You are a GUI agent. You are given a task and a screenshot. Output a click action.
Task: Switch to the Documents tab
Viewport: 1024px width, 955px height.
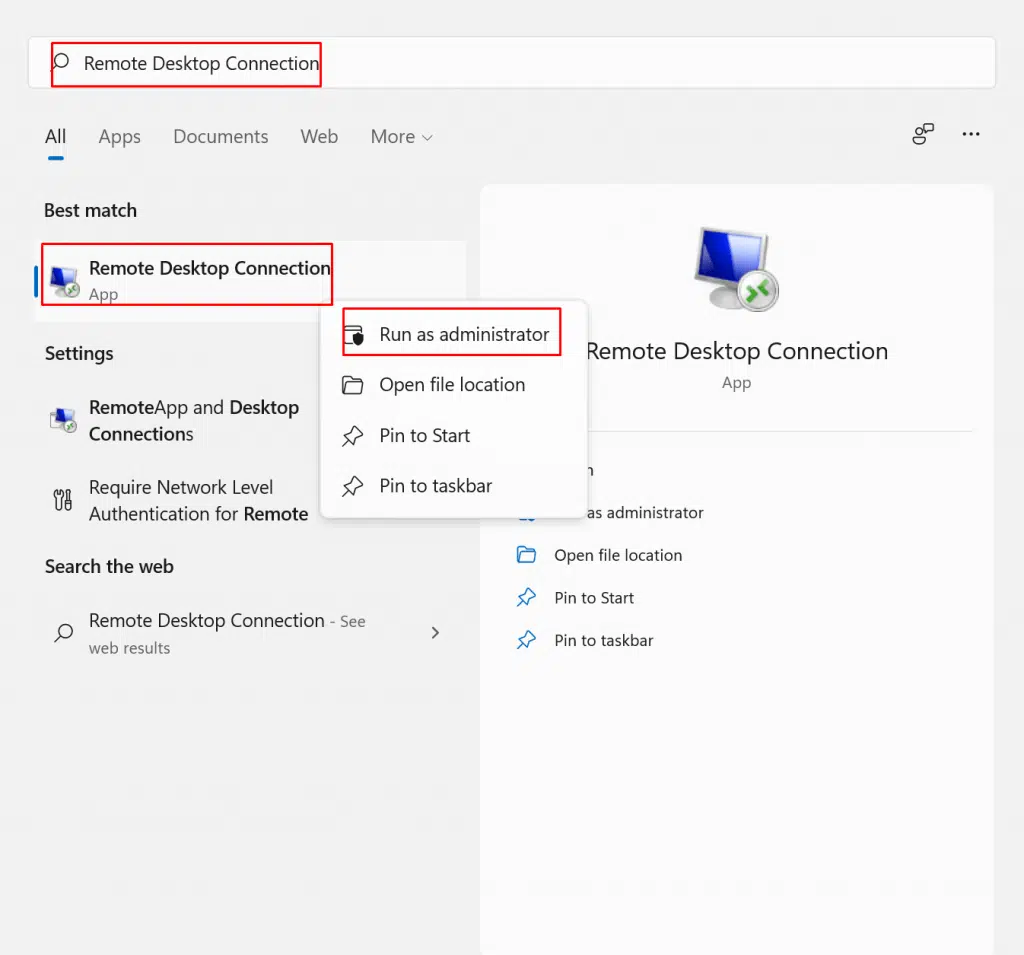(x=220, y=137)
